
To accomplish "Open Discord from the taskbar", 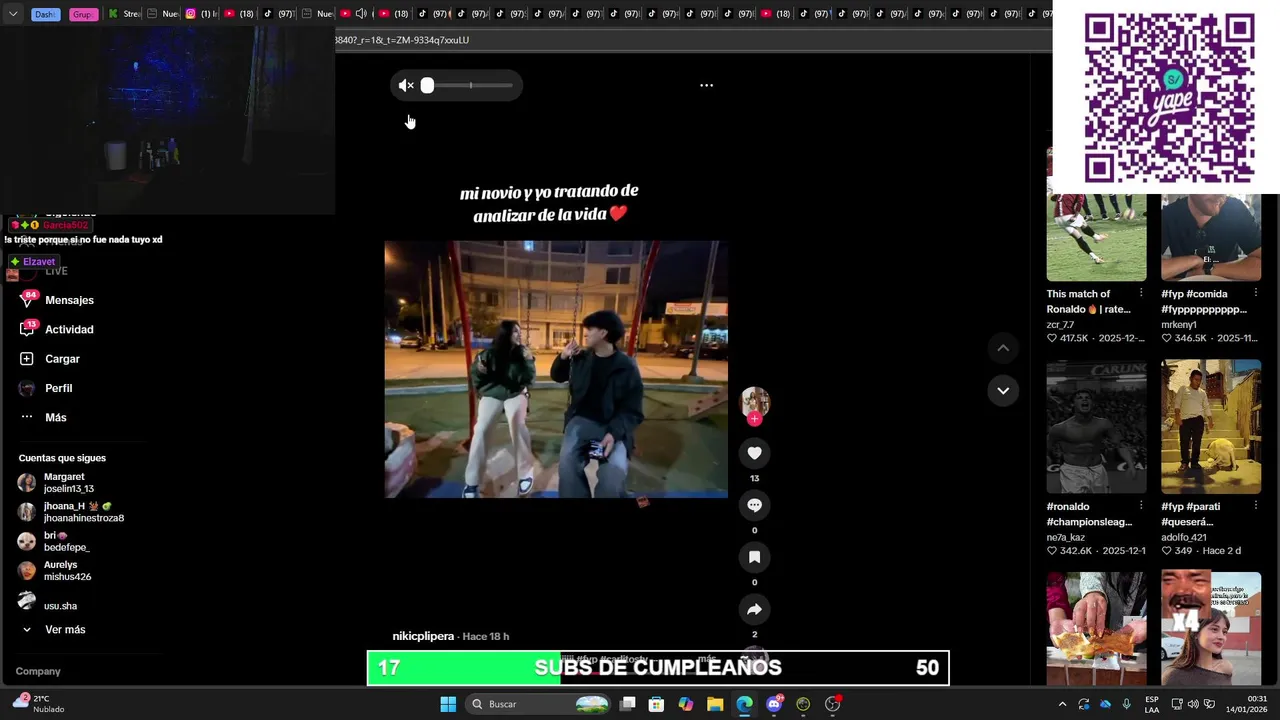I will point(773,704).
